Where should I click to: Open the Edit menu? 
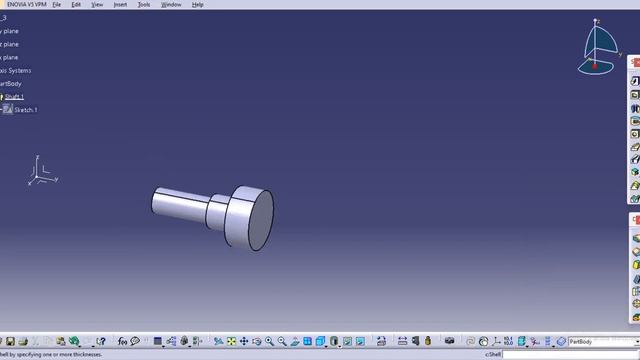click(76, 4)
